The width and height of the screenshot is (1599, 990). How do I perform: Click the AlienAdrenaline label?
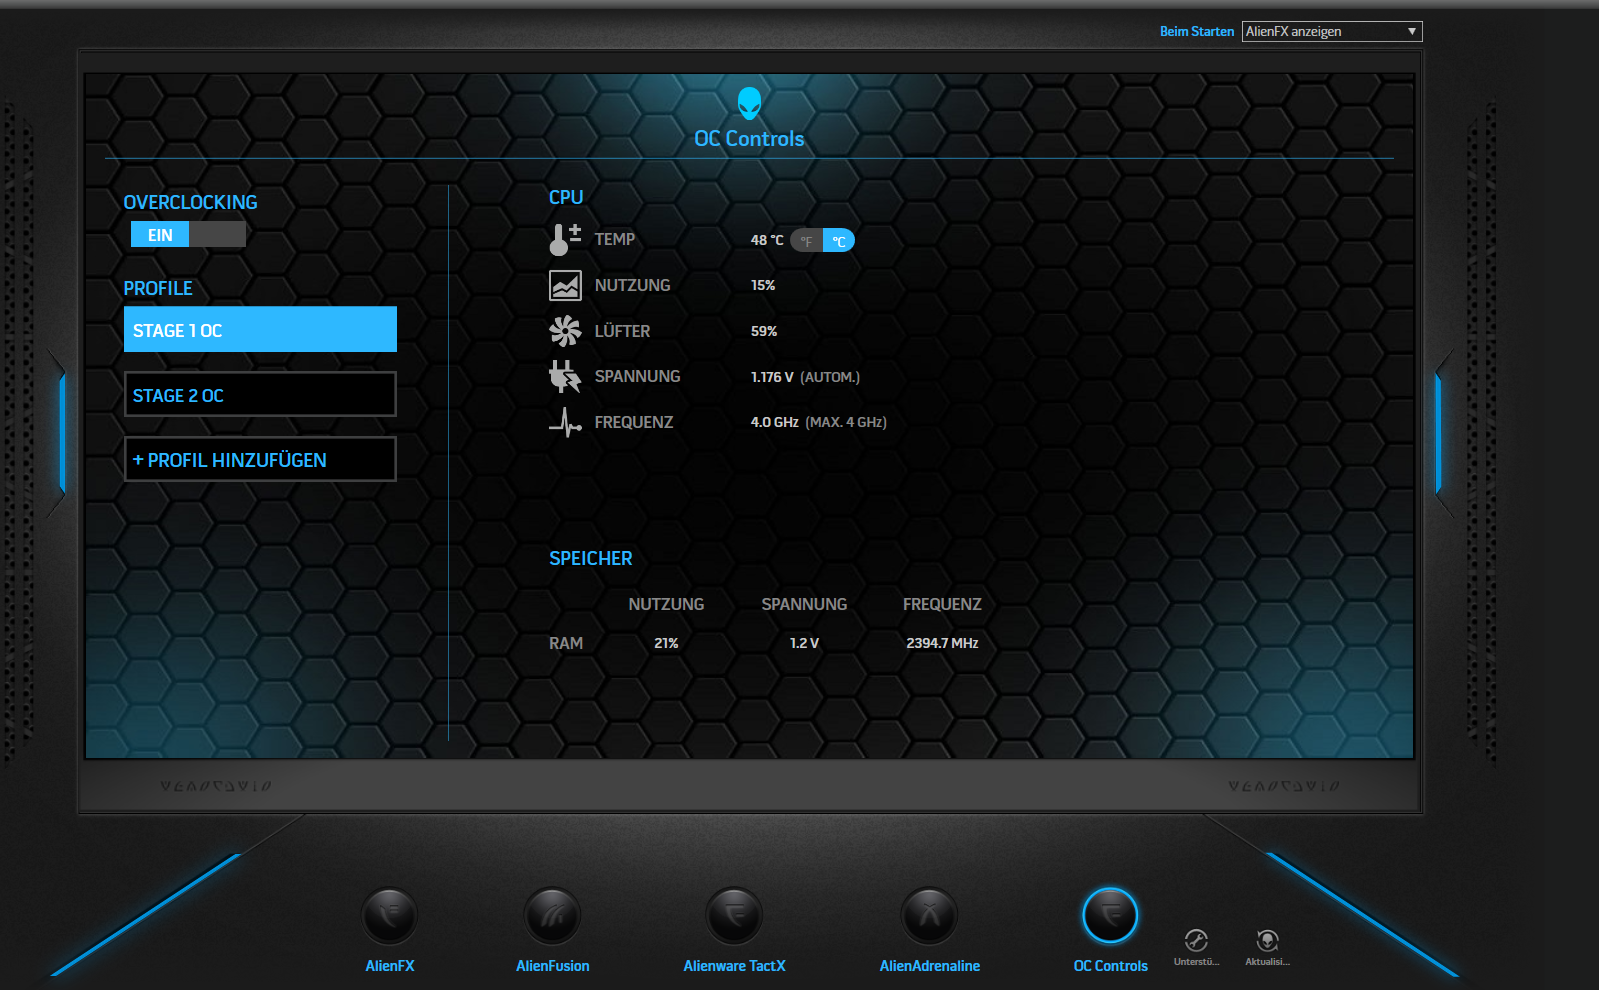tap(929, 966)
